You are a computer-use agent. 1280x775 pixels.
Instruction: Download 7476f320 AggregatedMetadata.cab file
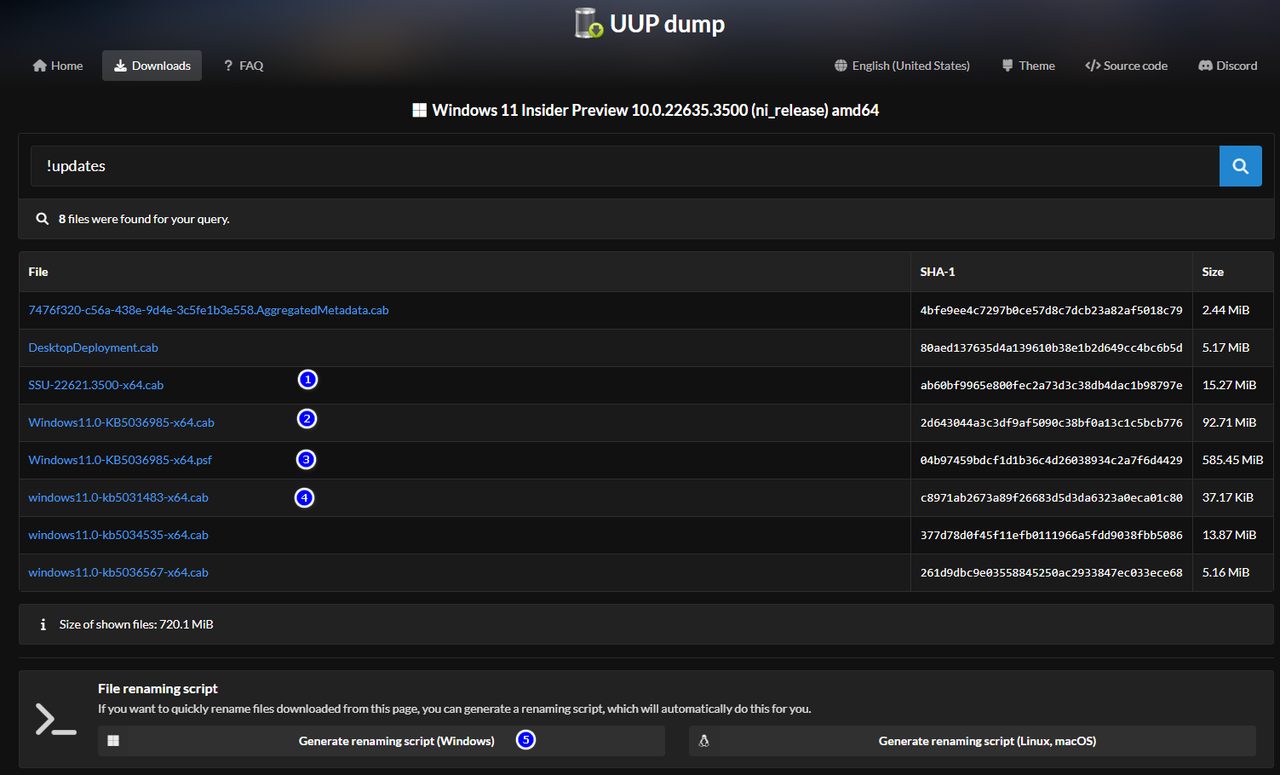[208, 310]
